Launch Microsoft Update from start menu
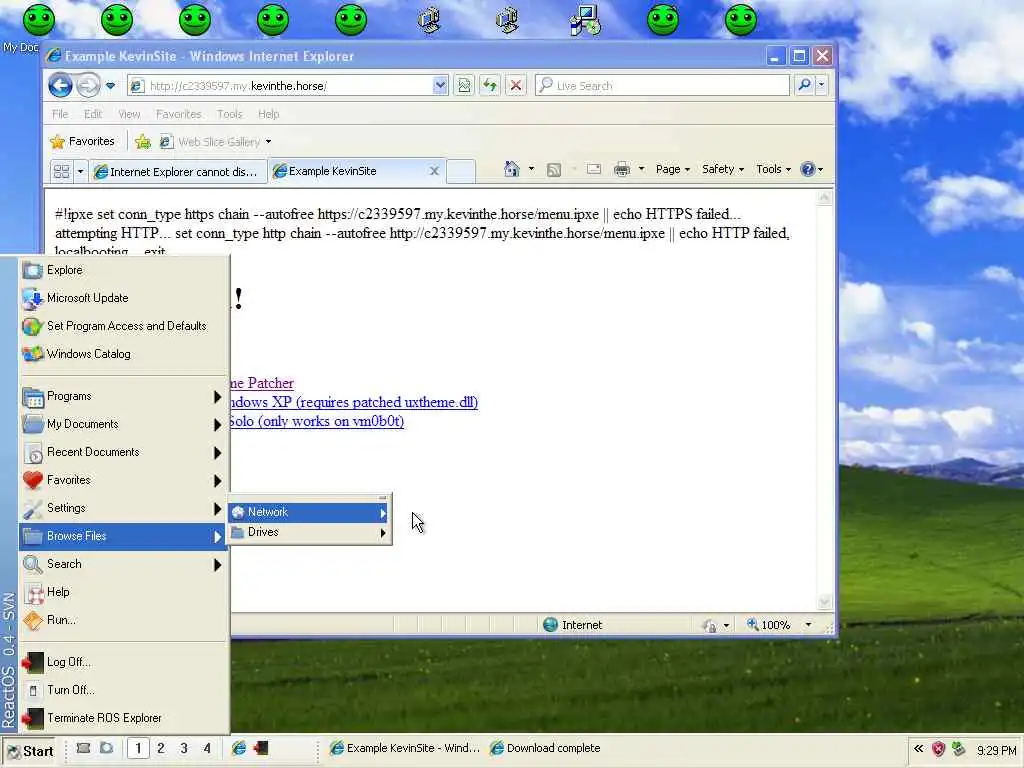 pyautogui.click(x=124, y=298)
